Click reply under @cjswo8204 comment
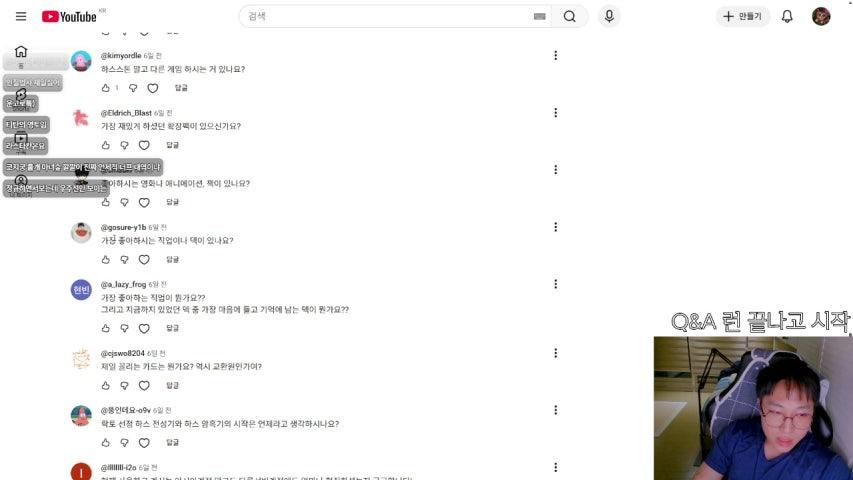 pyautogui.click(x=172, y=385)
